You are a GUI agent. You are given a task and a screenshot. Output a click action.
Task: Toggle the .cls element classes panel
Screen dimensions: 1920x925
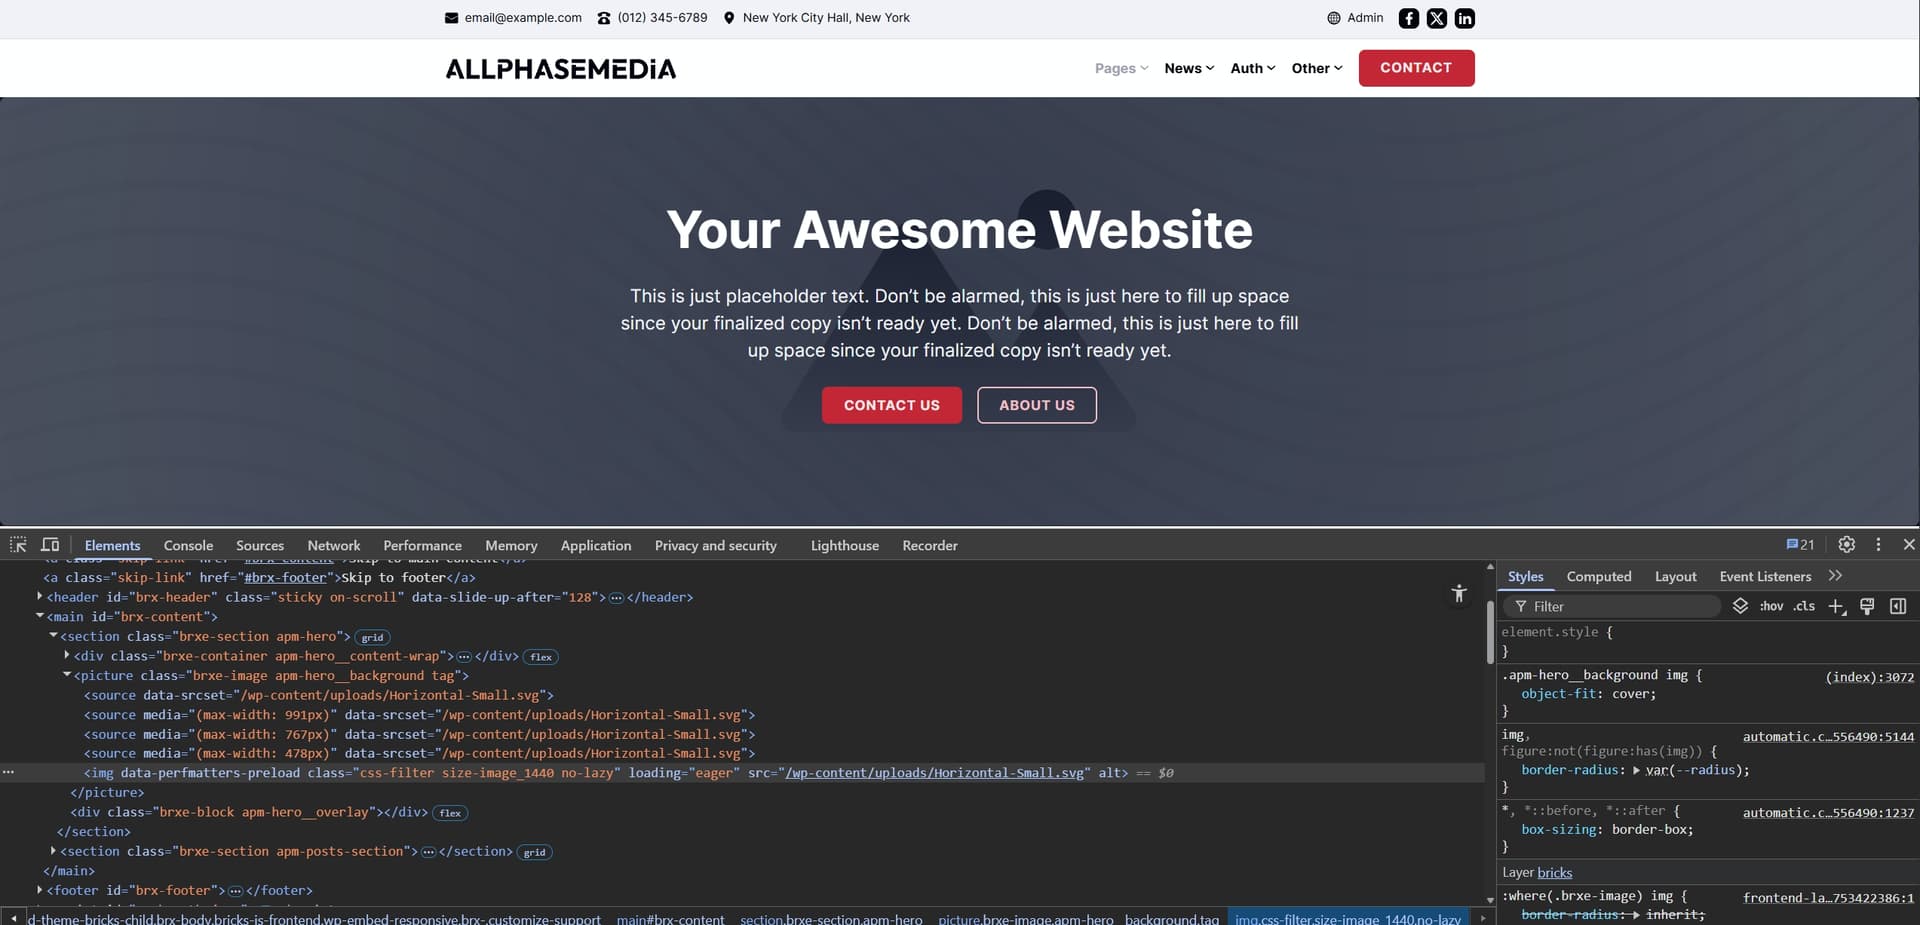point(1804,607)
